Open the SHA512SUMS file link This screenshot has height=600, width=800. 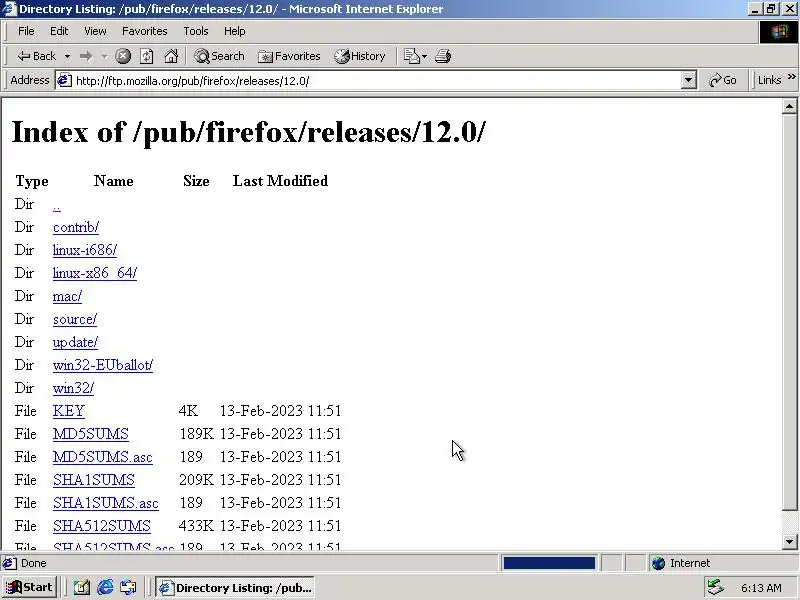coord(102,526)
